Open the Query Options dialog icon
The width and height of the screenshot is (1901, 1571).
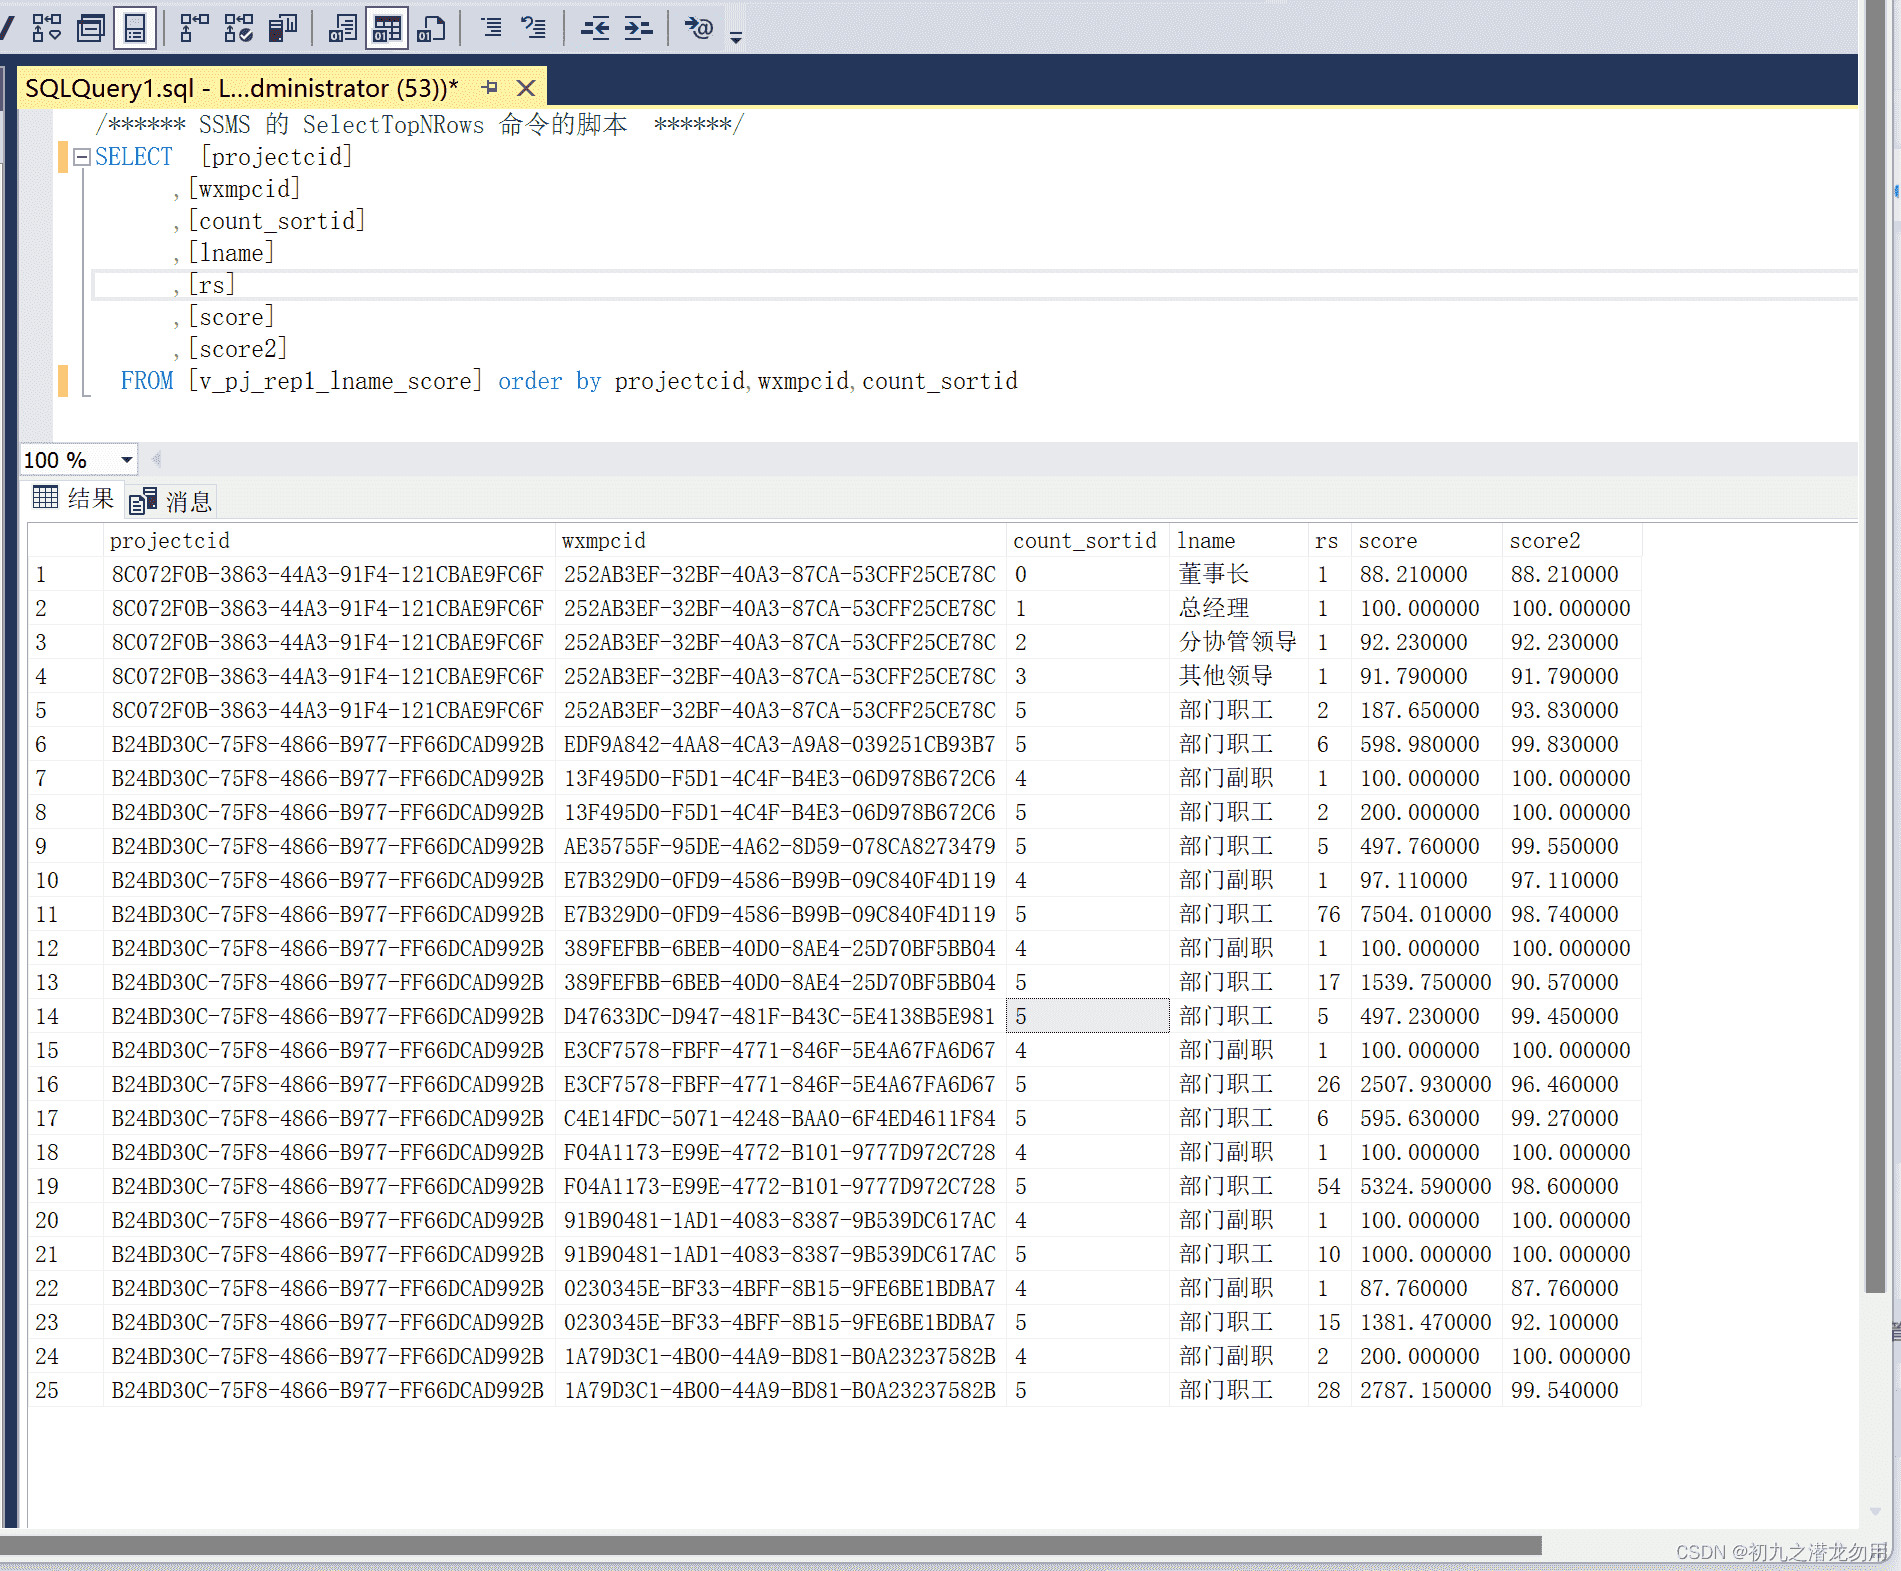(91, 28)
